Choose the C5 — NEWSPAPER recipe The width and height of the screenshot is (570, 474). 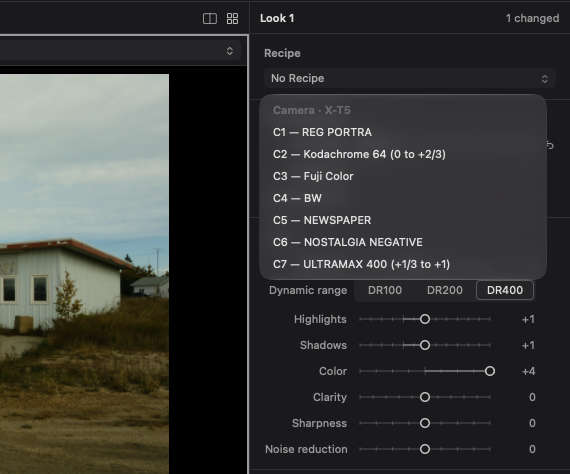(403, 220)
